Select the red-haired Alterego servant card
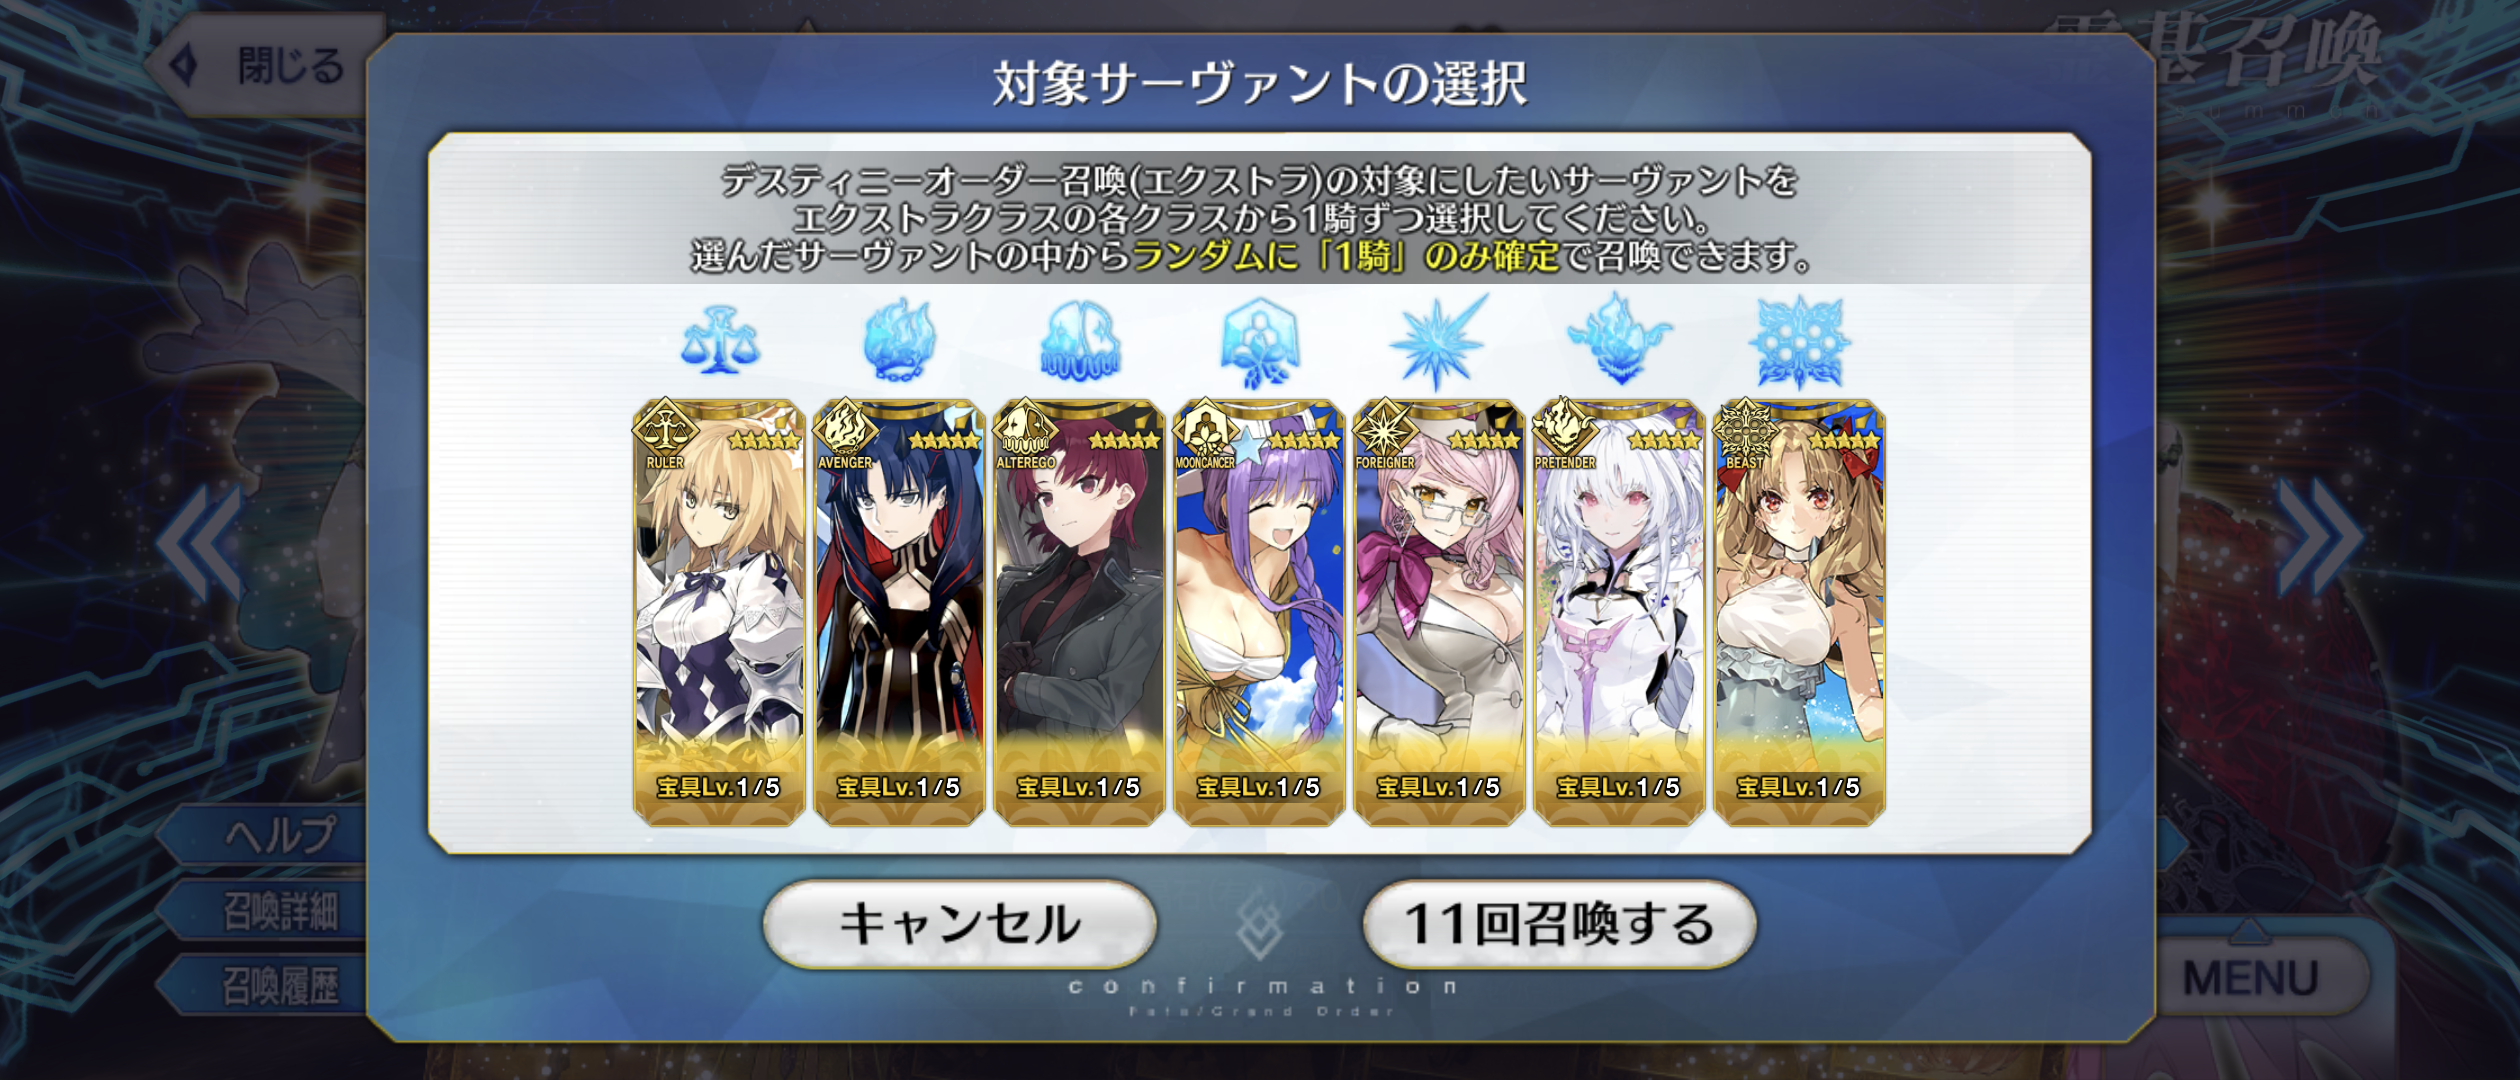Screen dimensions: 2520x1080 (1079, 612)
